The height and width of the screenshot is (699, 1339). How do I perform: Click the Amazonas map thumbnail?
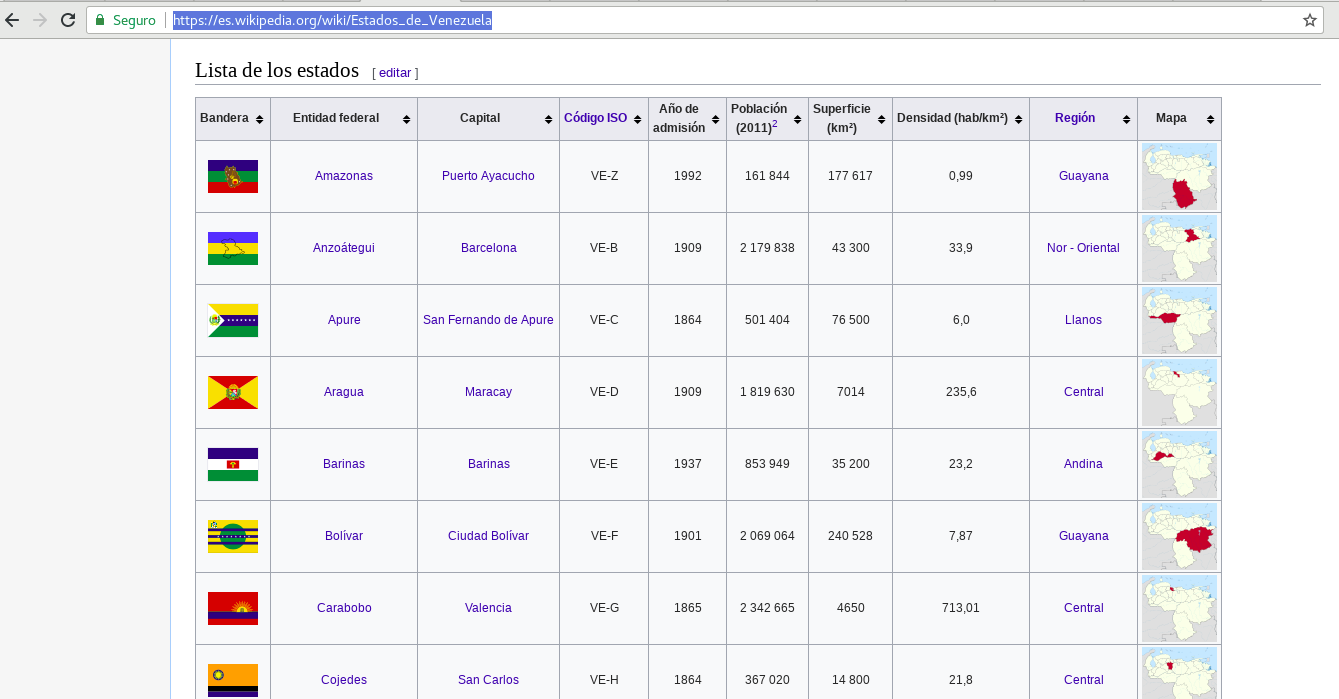pos(1179,176)
